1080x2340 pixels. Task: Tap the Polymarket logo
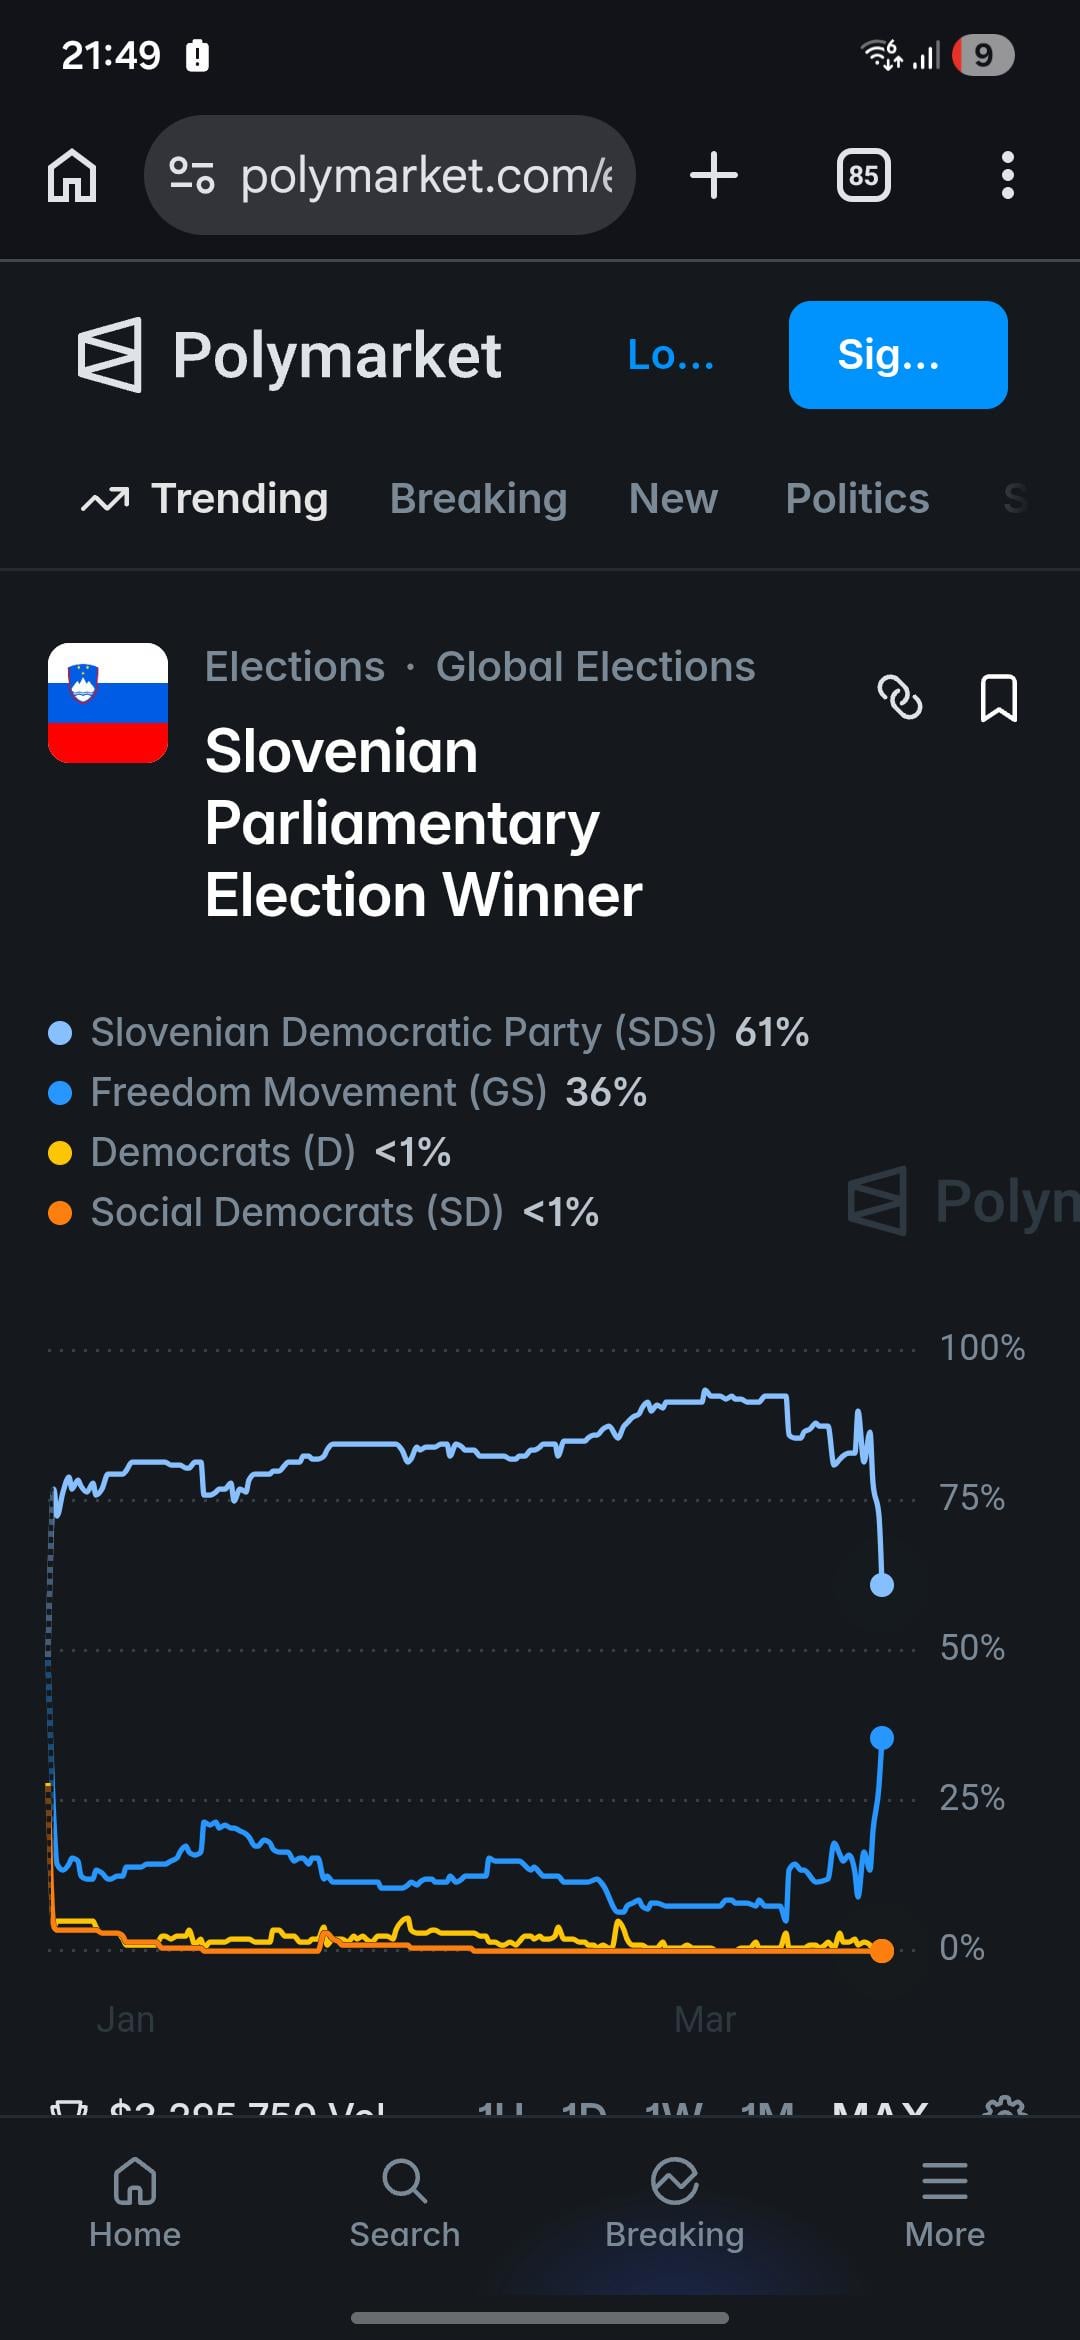point(290,355)
